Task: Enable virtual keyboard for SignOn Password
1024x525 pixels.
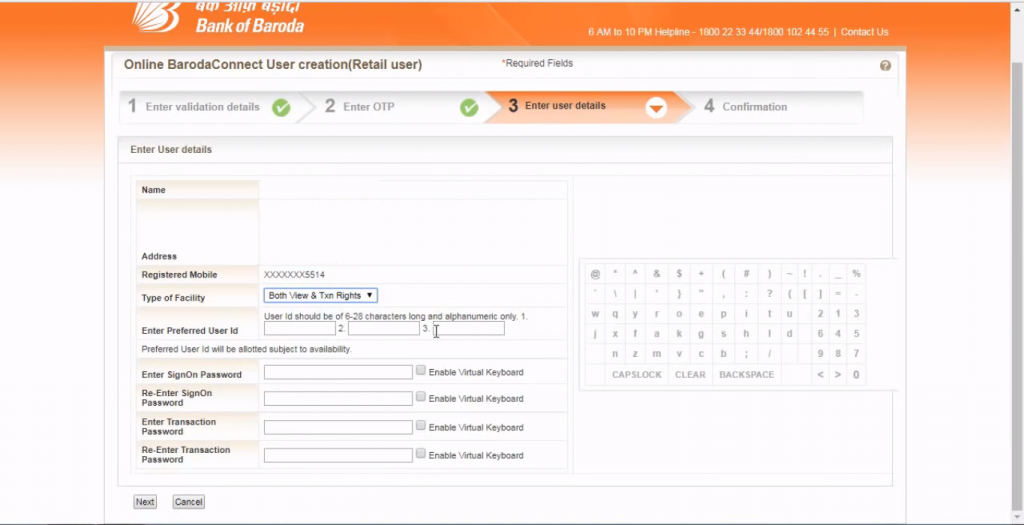Action: (421, 370)
